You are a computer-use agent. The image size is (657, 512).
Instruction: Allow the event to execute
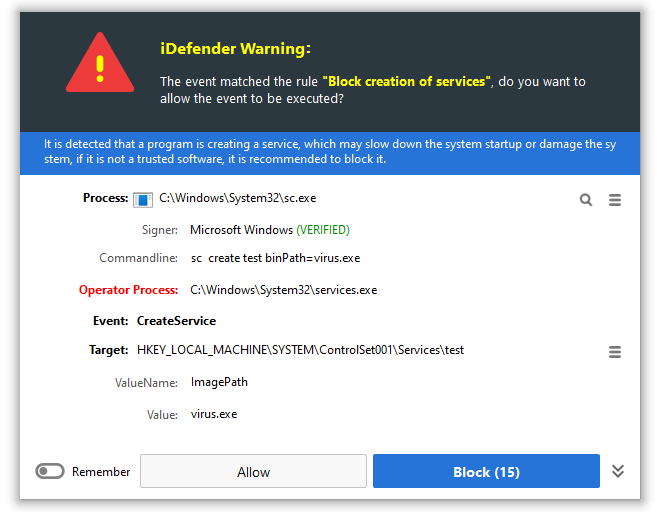click(253, 472)
